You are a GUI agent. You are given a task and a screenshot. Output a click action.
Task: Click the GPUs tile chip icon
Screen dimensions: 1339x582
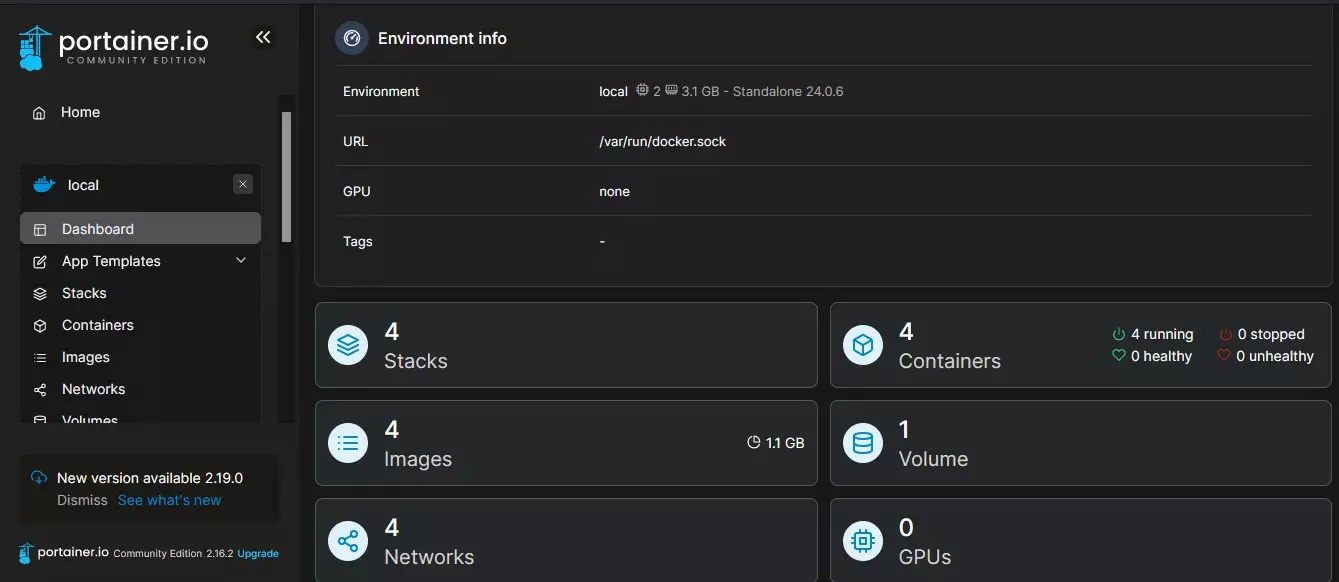coord(862,541)
